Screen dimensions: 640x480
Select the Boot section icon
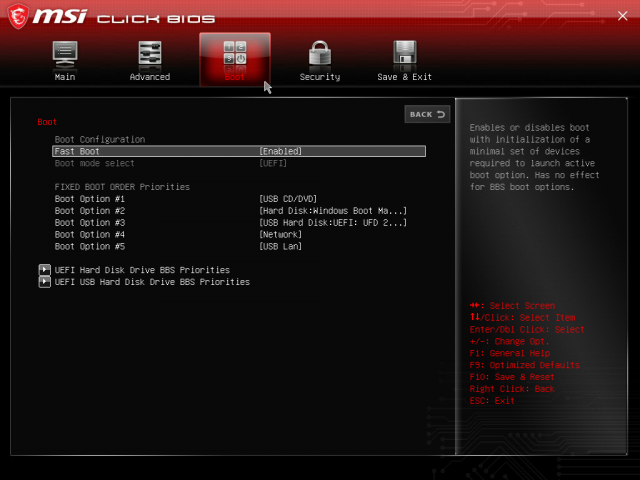(235, 54)
